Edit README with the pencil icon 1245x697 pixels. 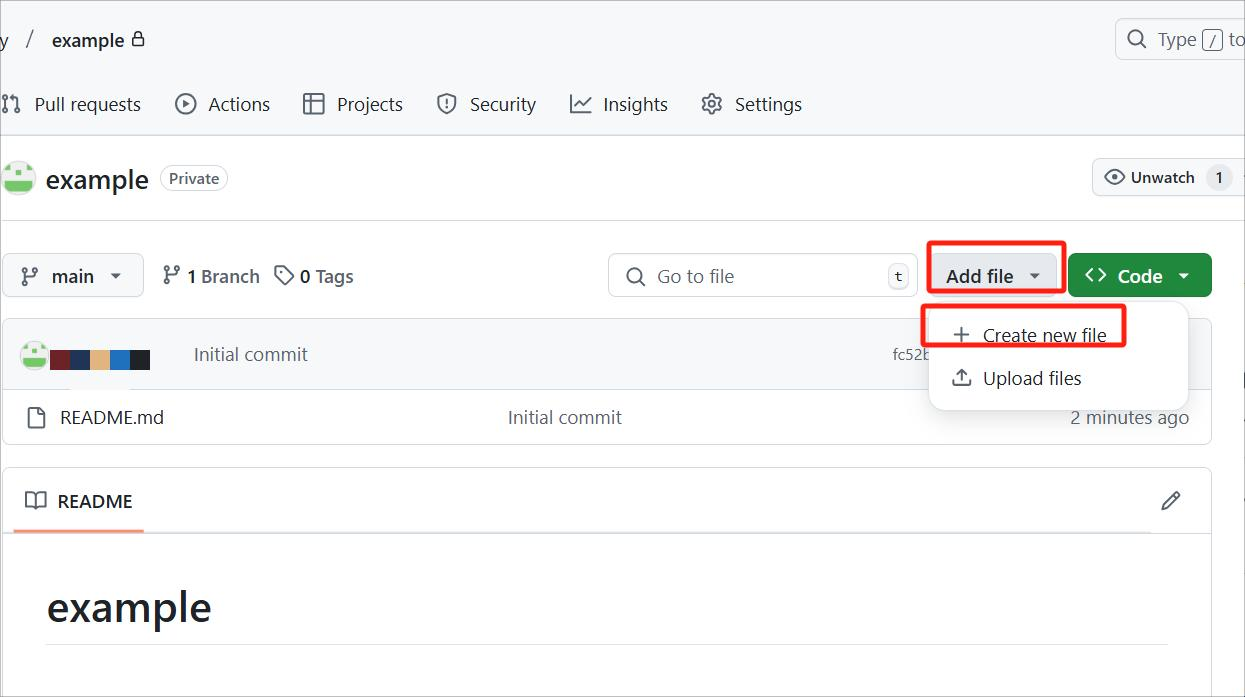1171,500
